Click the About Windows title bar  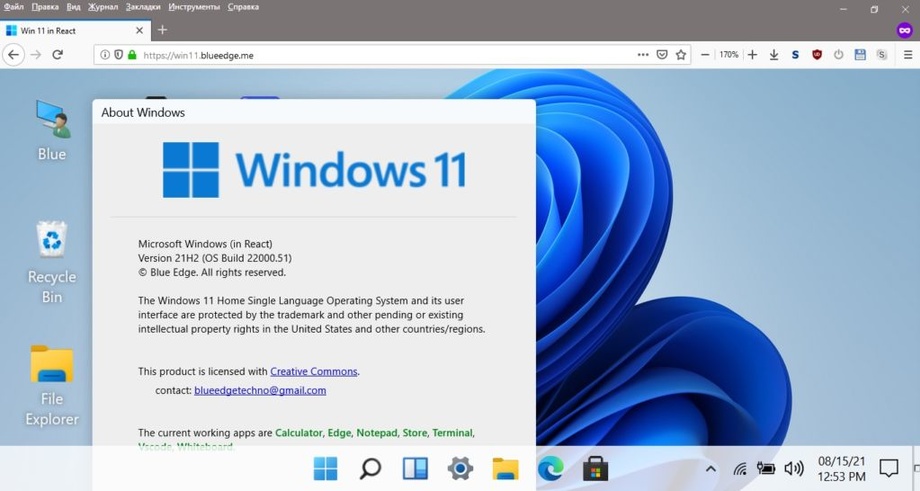point(314,112)
